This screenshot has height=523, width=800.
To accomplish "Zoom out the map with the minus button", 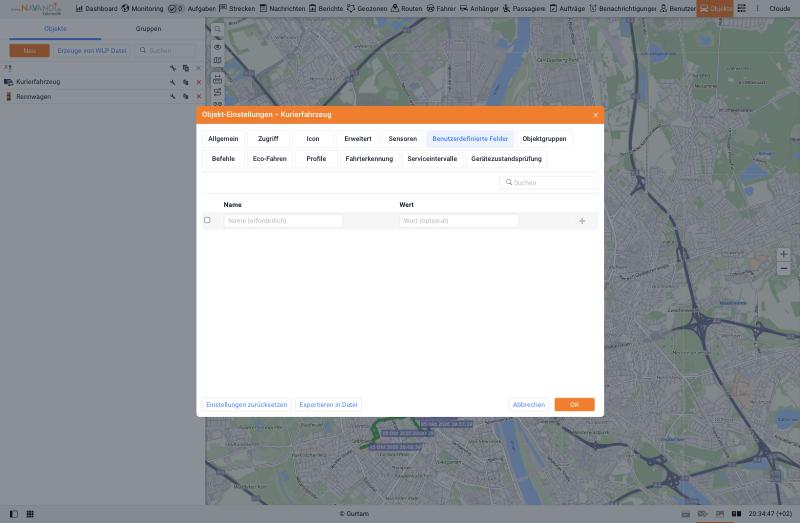I will [x=784, y=268].
